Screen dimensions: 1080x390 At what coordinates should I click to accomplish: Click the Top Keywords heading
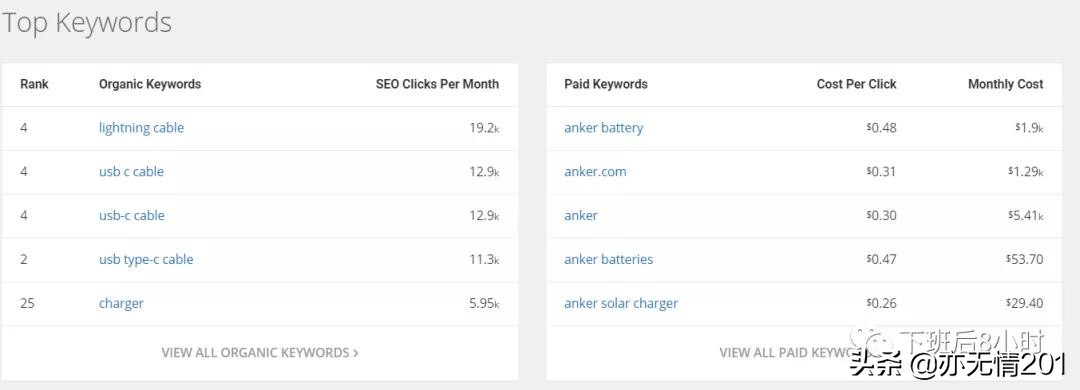[86, 23]
